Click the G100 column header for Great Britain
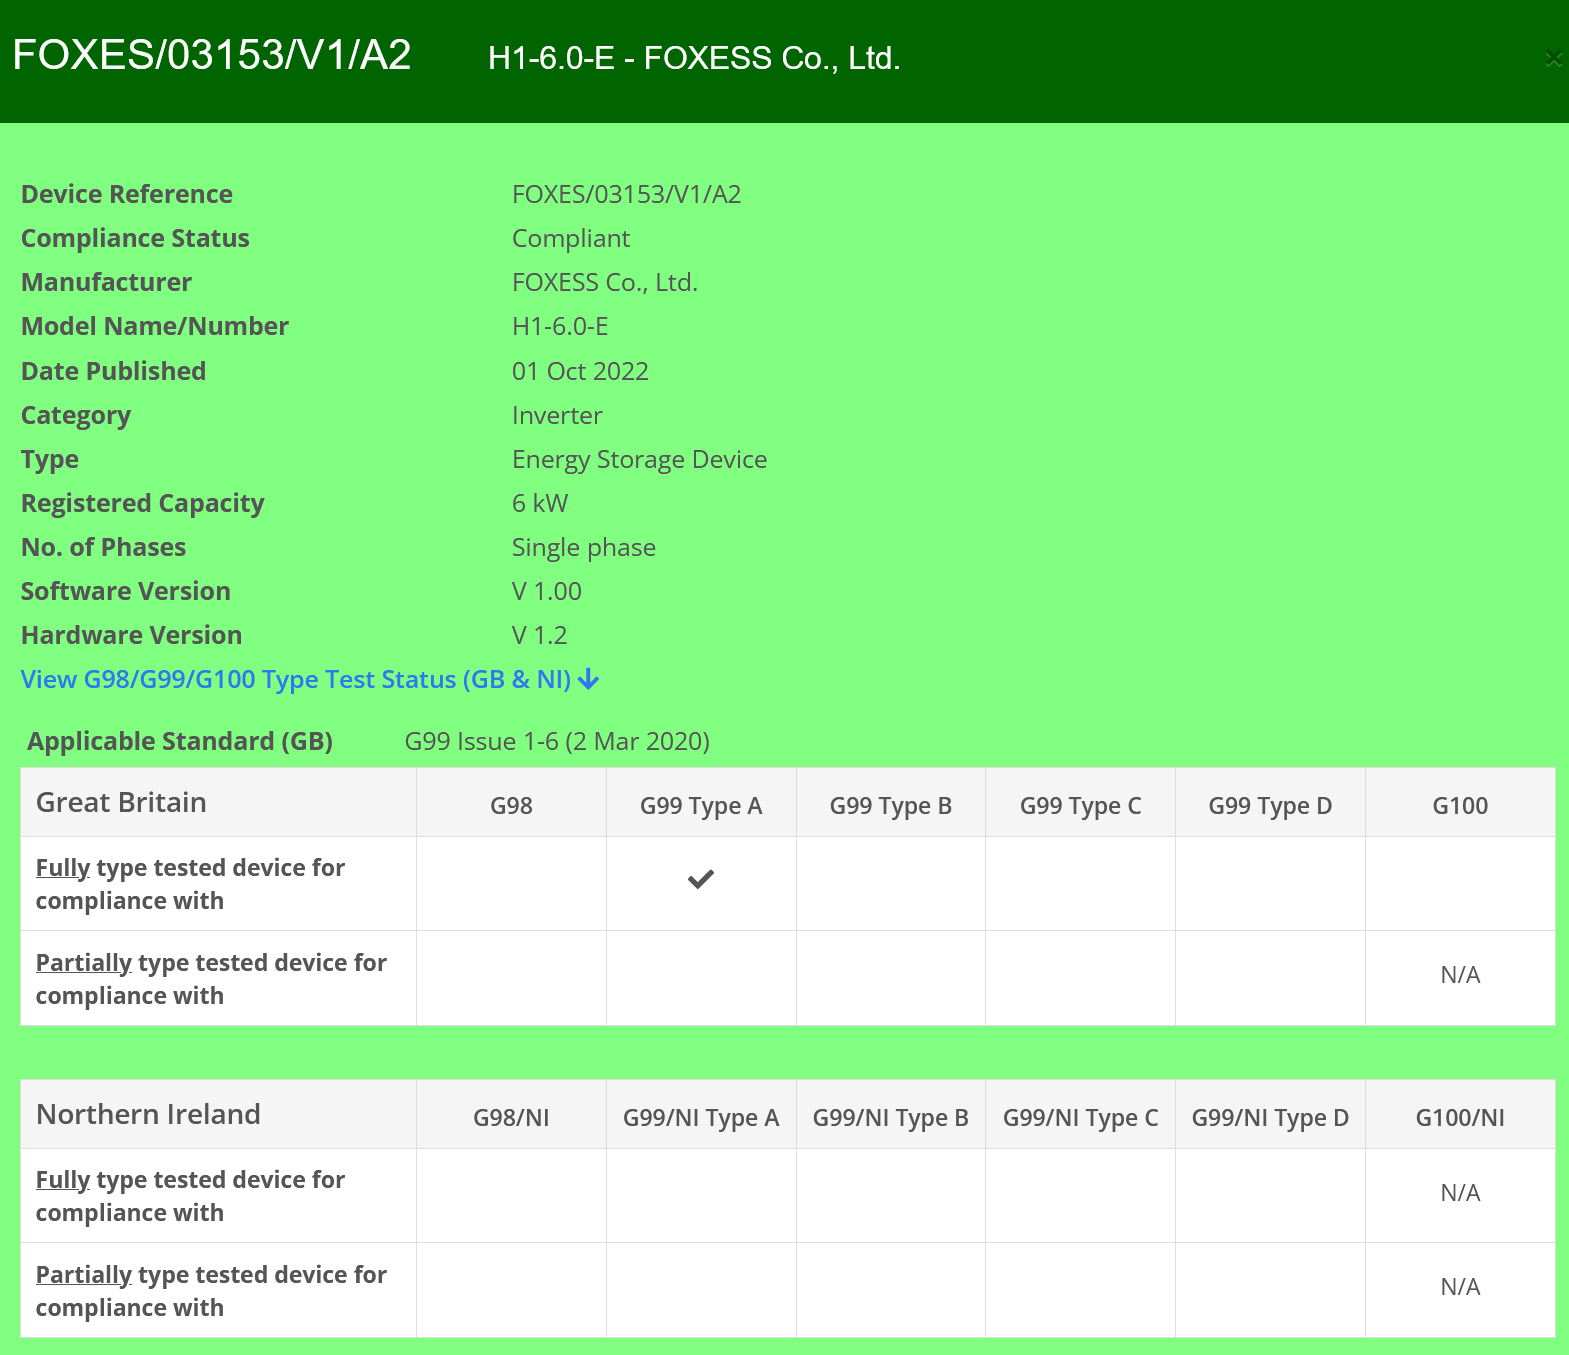Screen dimensions: 1569x1355 tap(1459, 806)
